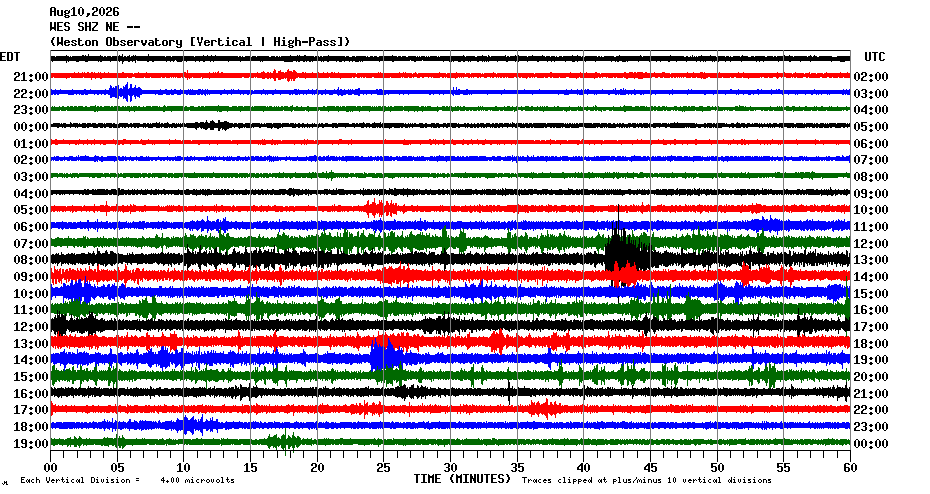Pick the 13:00 UTC row label
930x494 pixels.
point(871,260)
